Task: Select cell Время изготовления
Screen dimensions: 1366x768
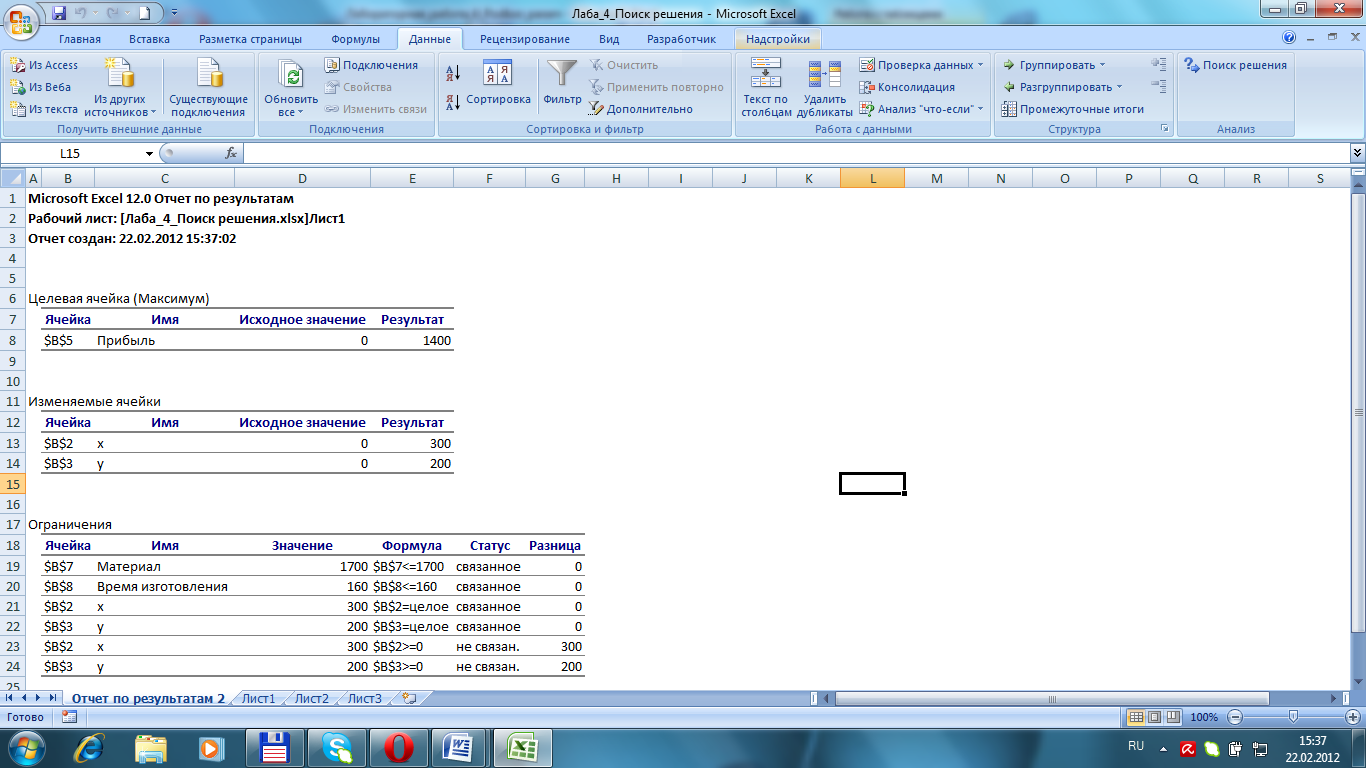Action: (x=163, y=586)
